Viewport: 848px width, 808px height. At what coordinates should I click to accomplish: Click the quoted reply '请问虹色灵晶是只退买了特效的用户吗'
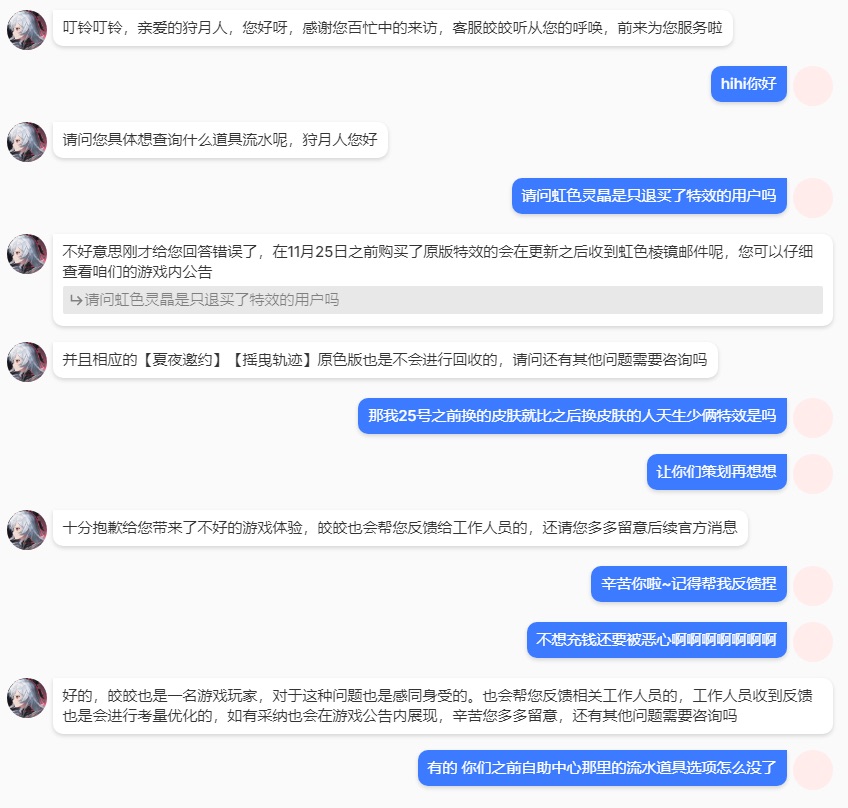[x=442, y=300]
